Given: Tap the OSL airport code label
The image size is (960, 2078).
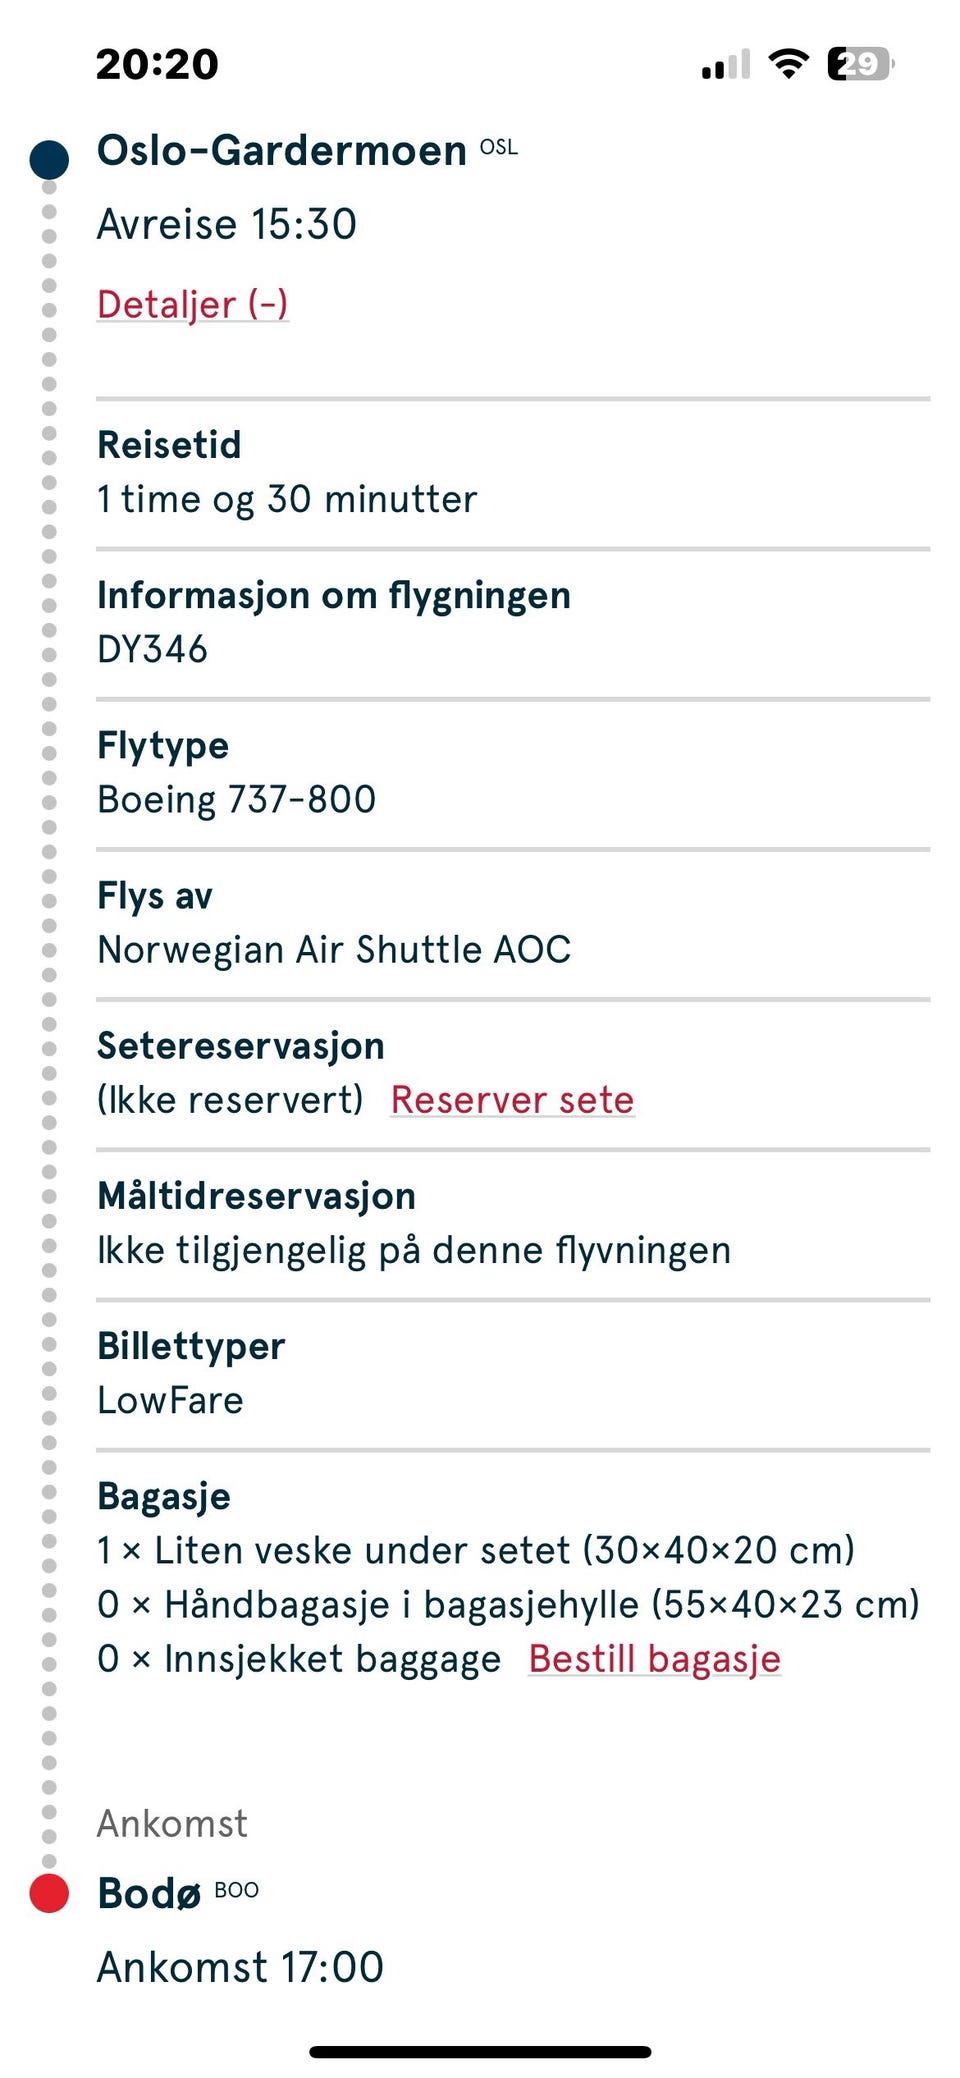Looking at the screenshot, I should point(499,147).
